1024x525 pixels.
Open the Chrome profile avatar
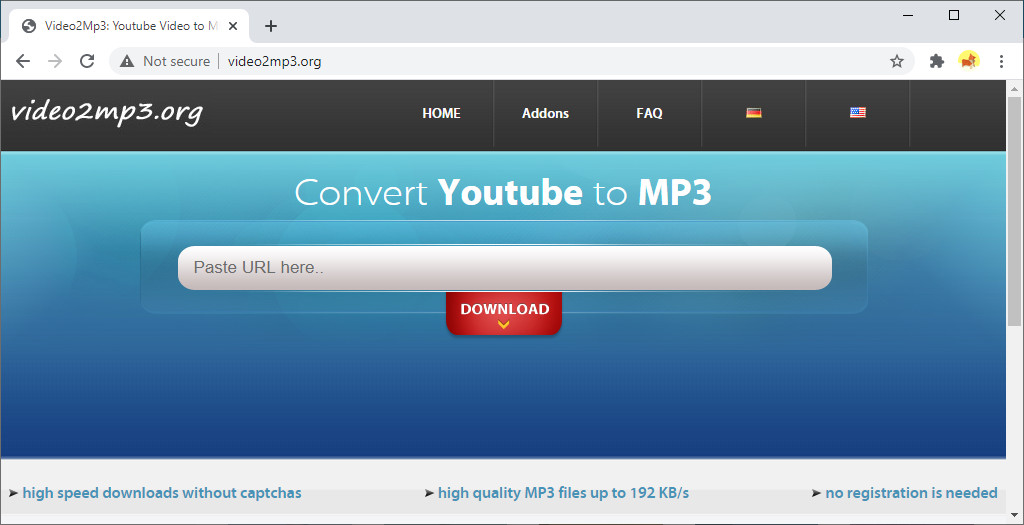click(968, 61)
